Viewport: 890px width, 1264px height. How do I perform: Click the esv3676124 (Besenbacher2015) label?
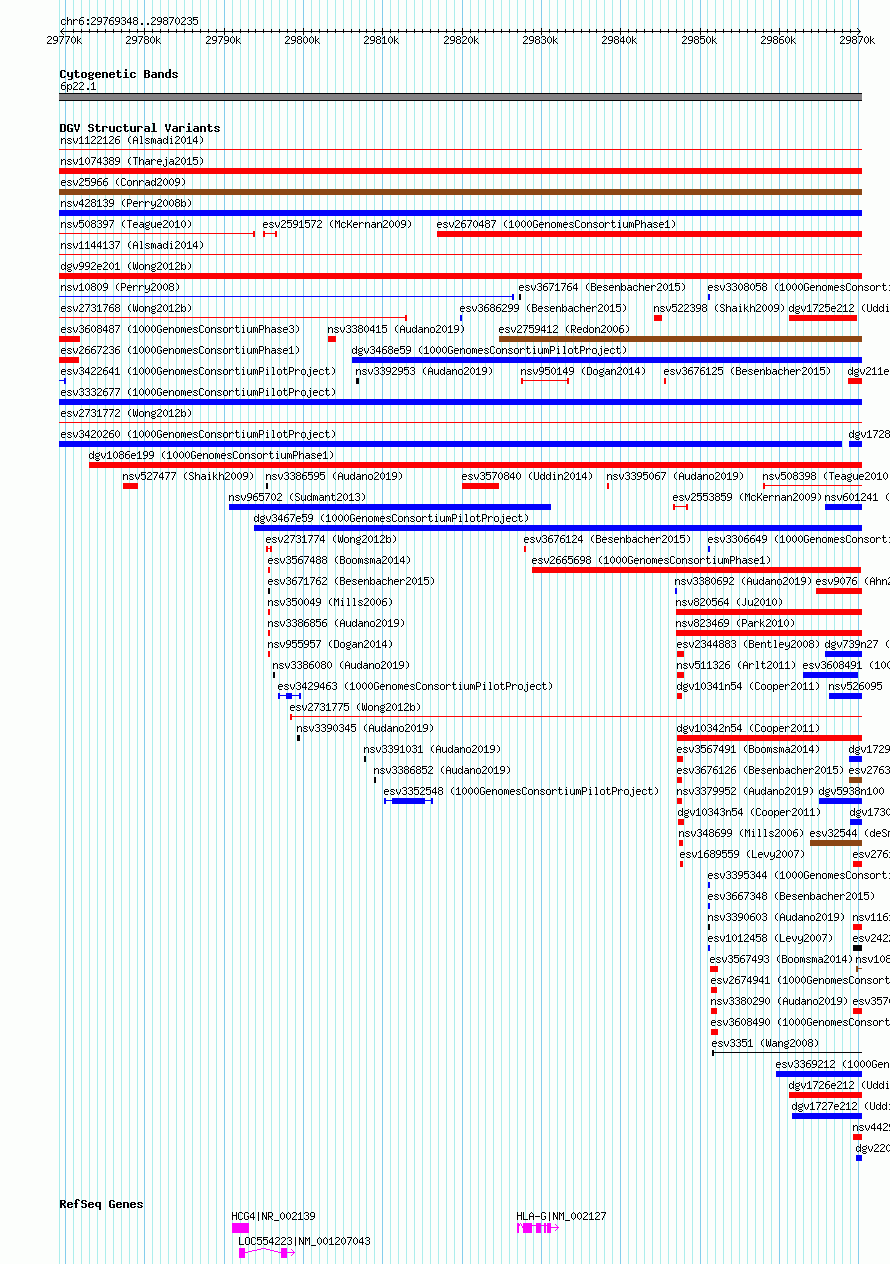point(607,539)
